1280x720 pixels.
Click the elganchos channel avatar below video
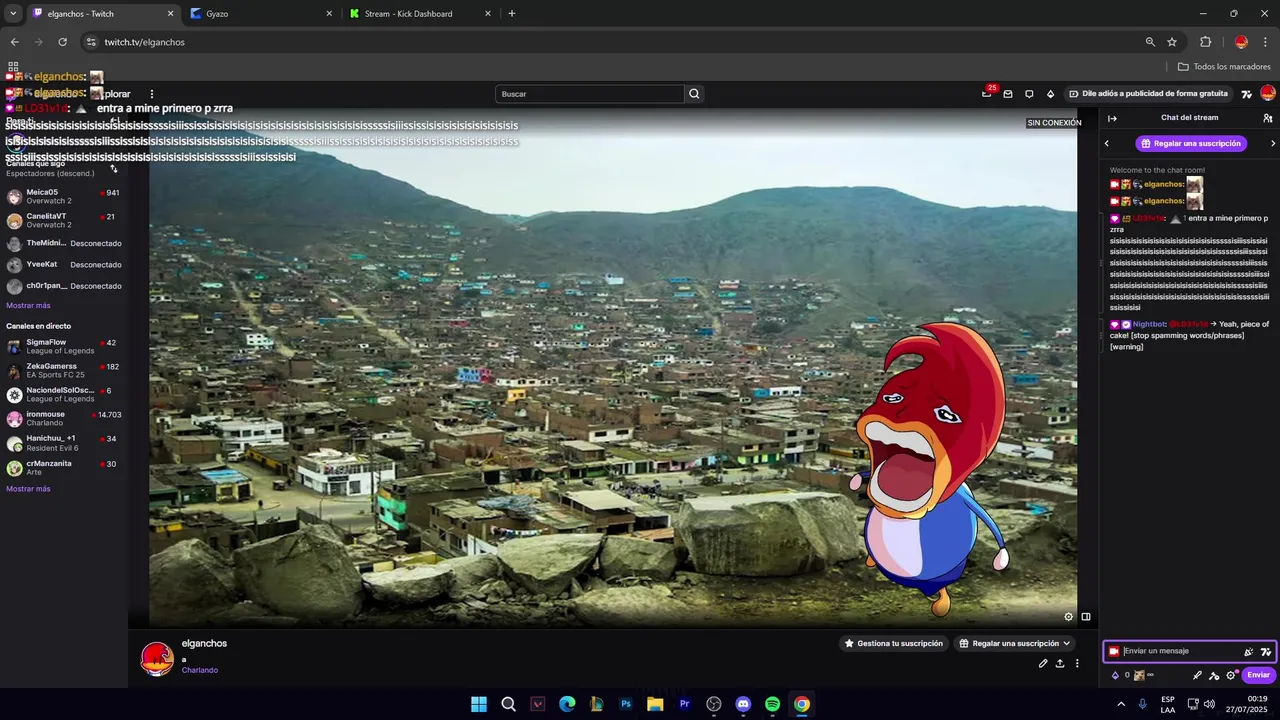157,659
